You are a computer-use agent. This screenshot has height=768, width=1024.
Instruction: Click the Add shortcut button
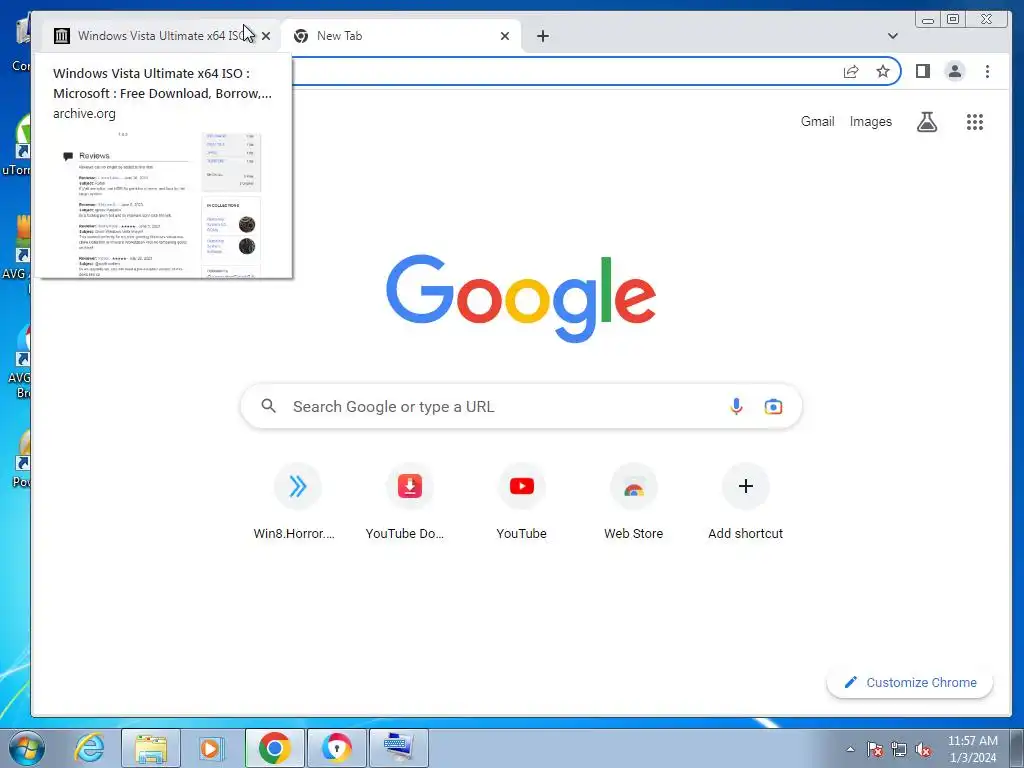[745, 502]
